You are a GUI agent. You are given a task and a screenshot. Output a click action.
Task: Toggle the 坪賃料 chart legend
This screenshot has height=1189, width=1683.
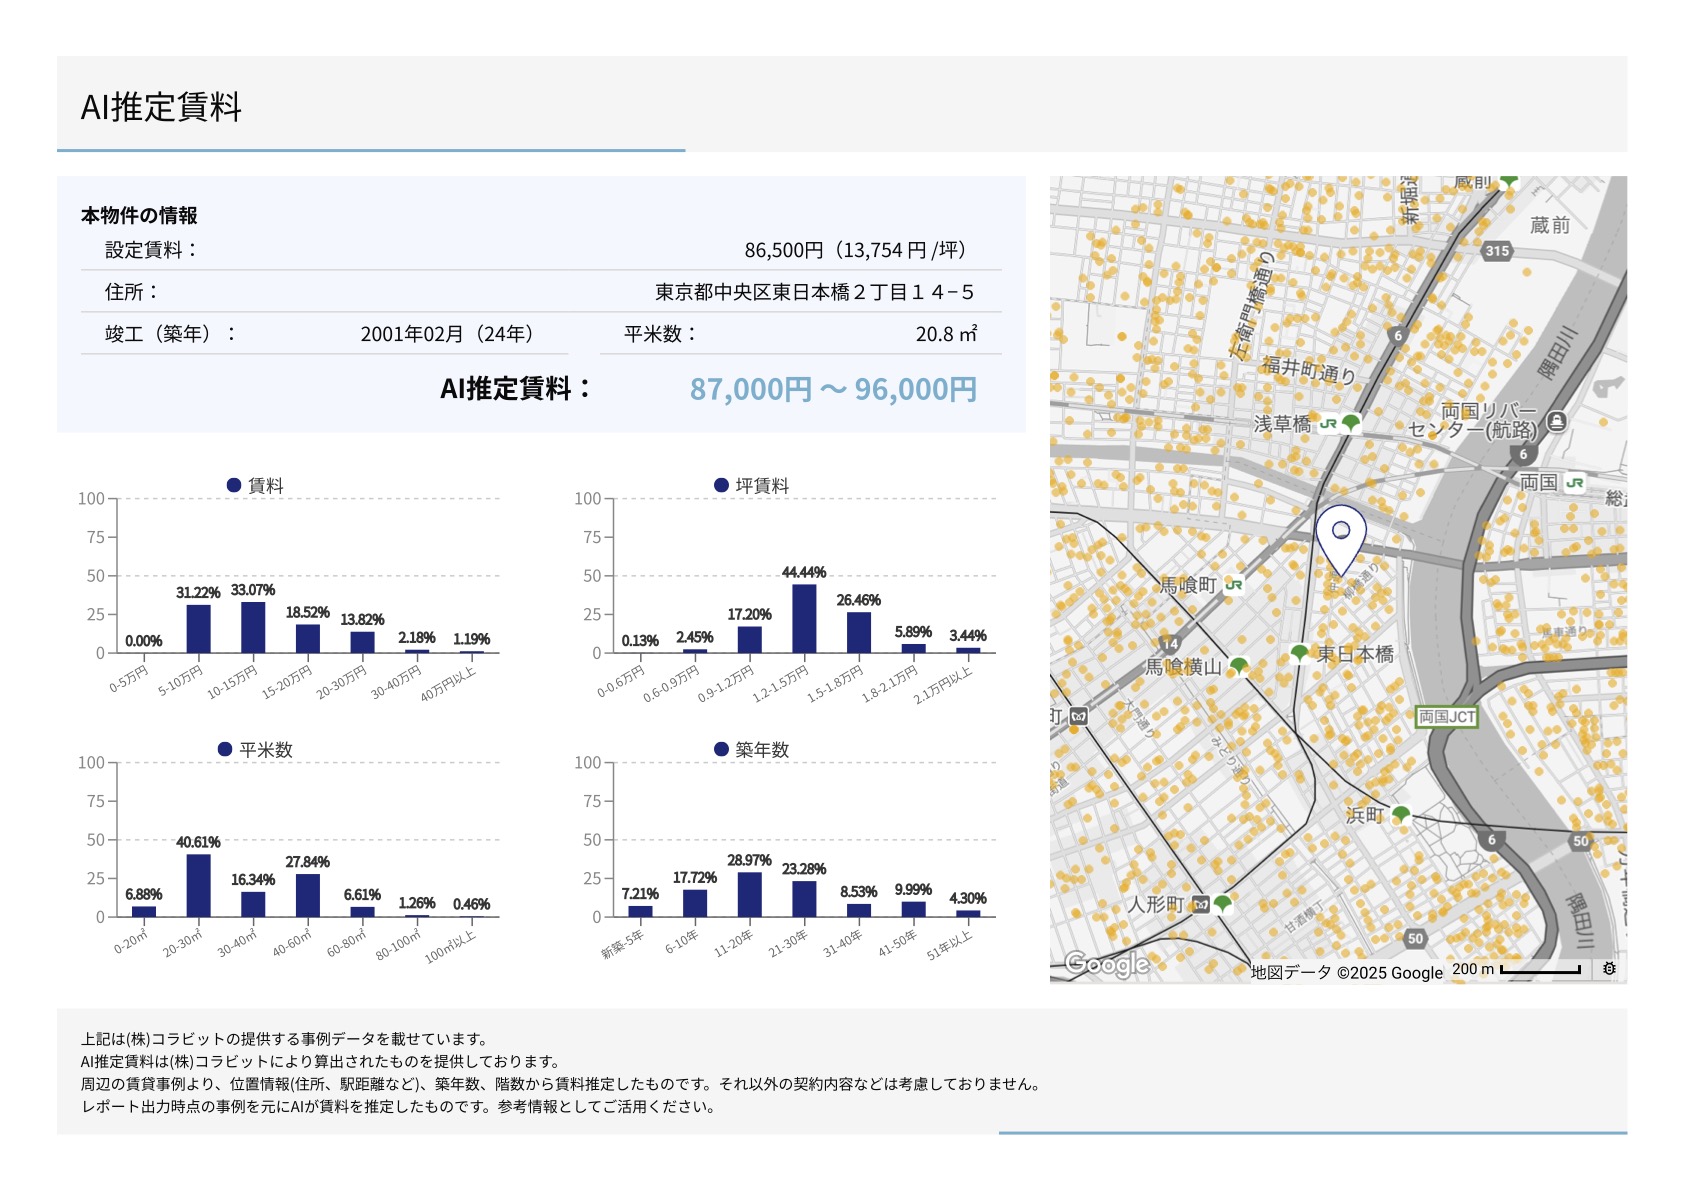pos(751,485)
